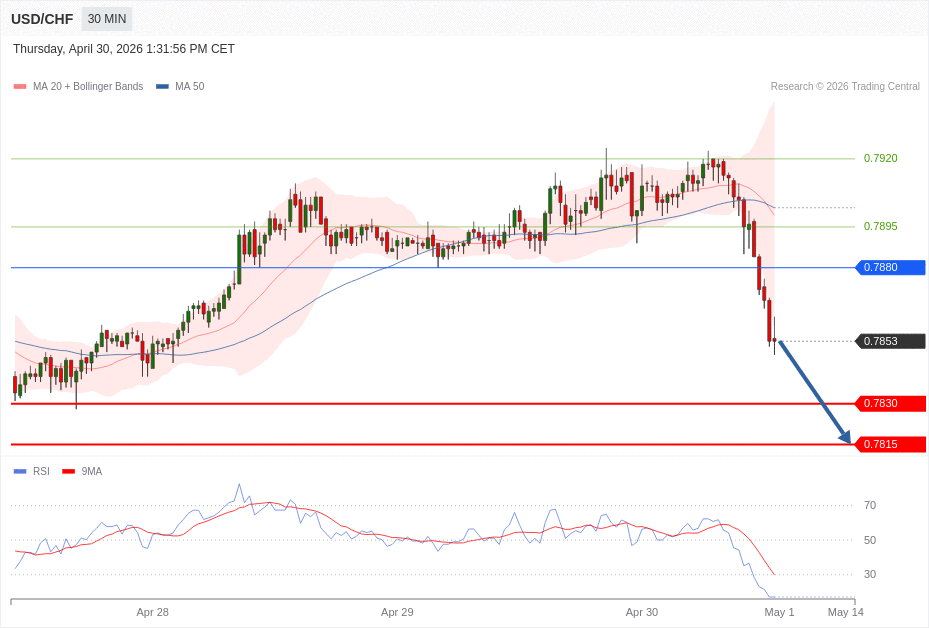Select the 30 MIN timeframe badge
The width and height of the screenshot is (929, 629).
point(107,19)
